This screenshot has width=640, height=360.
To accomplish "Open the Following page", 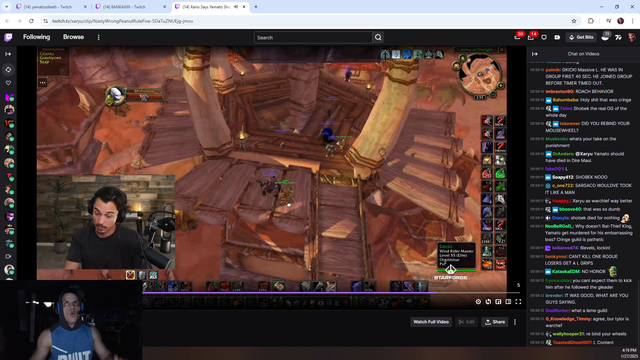I will click(36, 37).
